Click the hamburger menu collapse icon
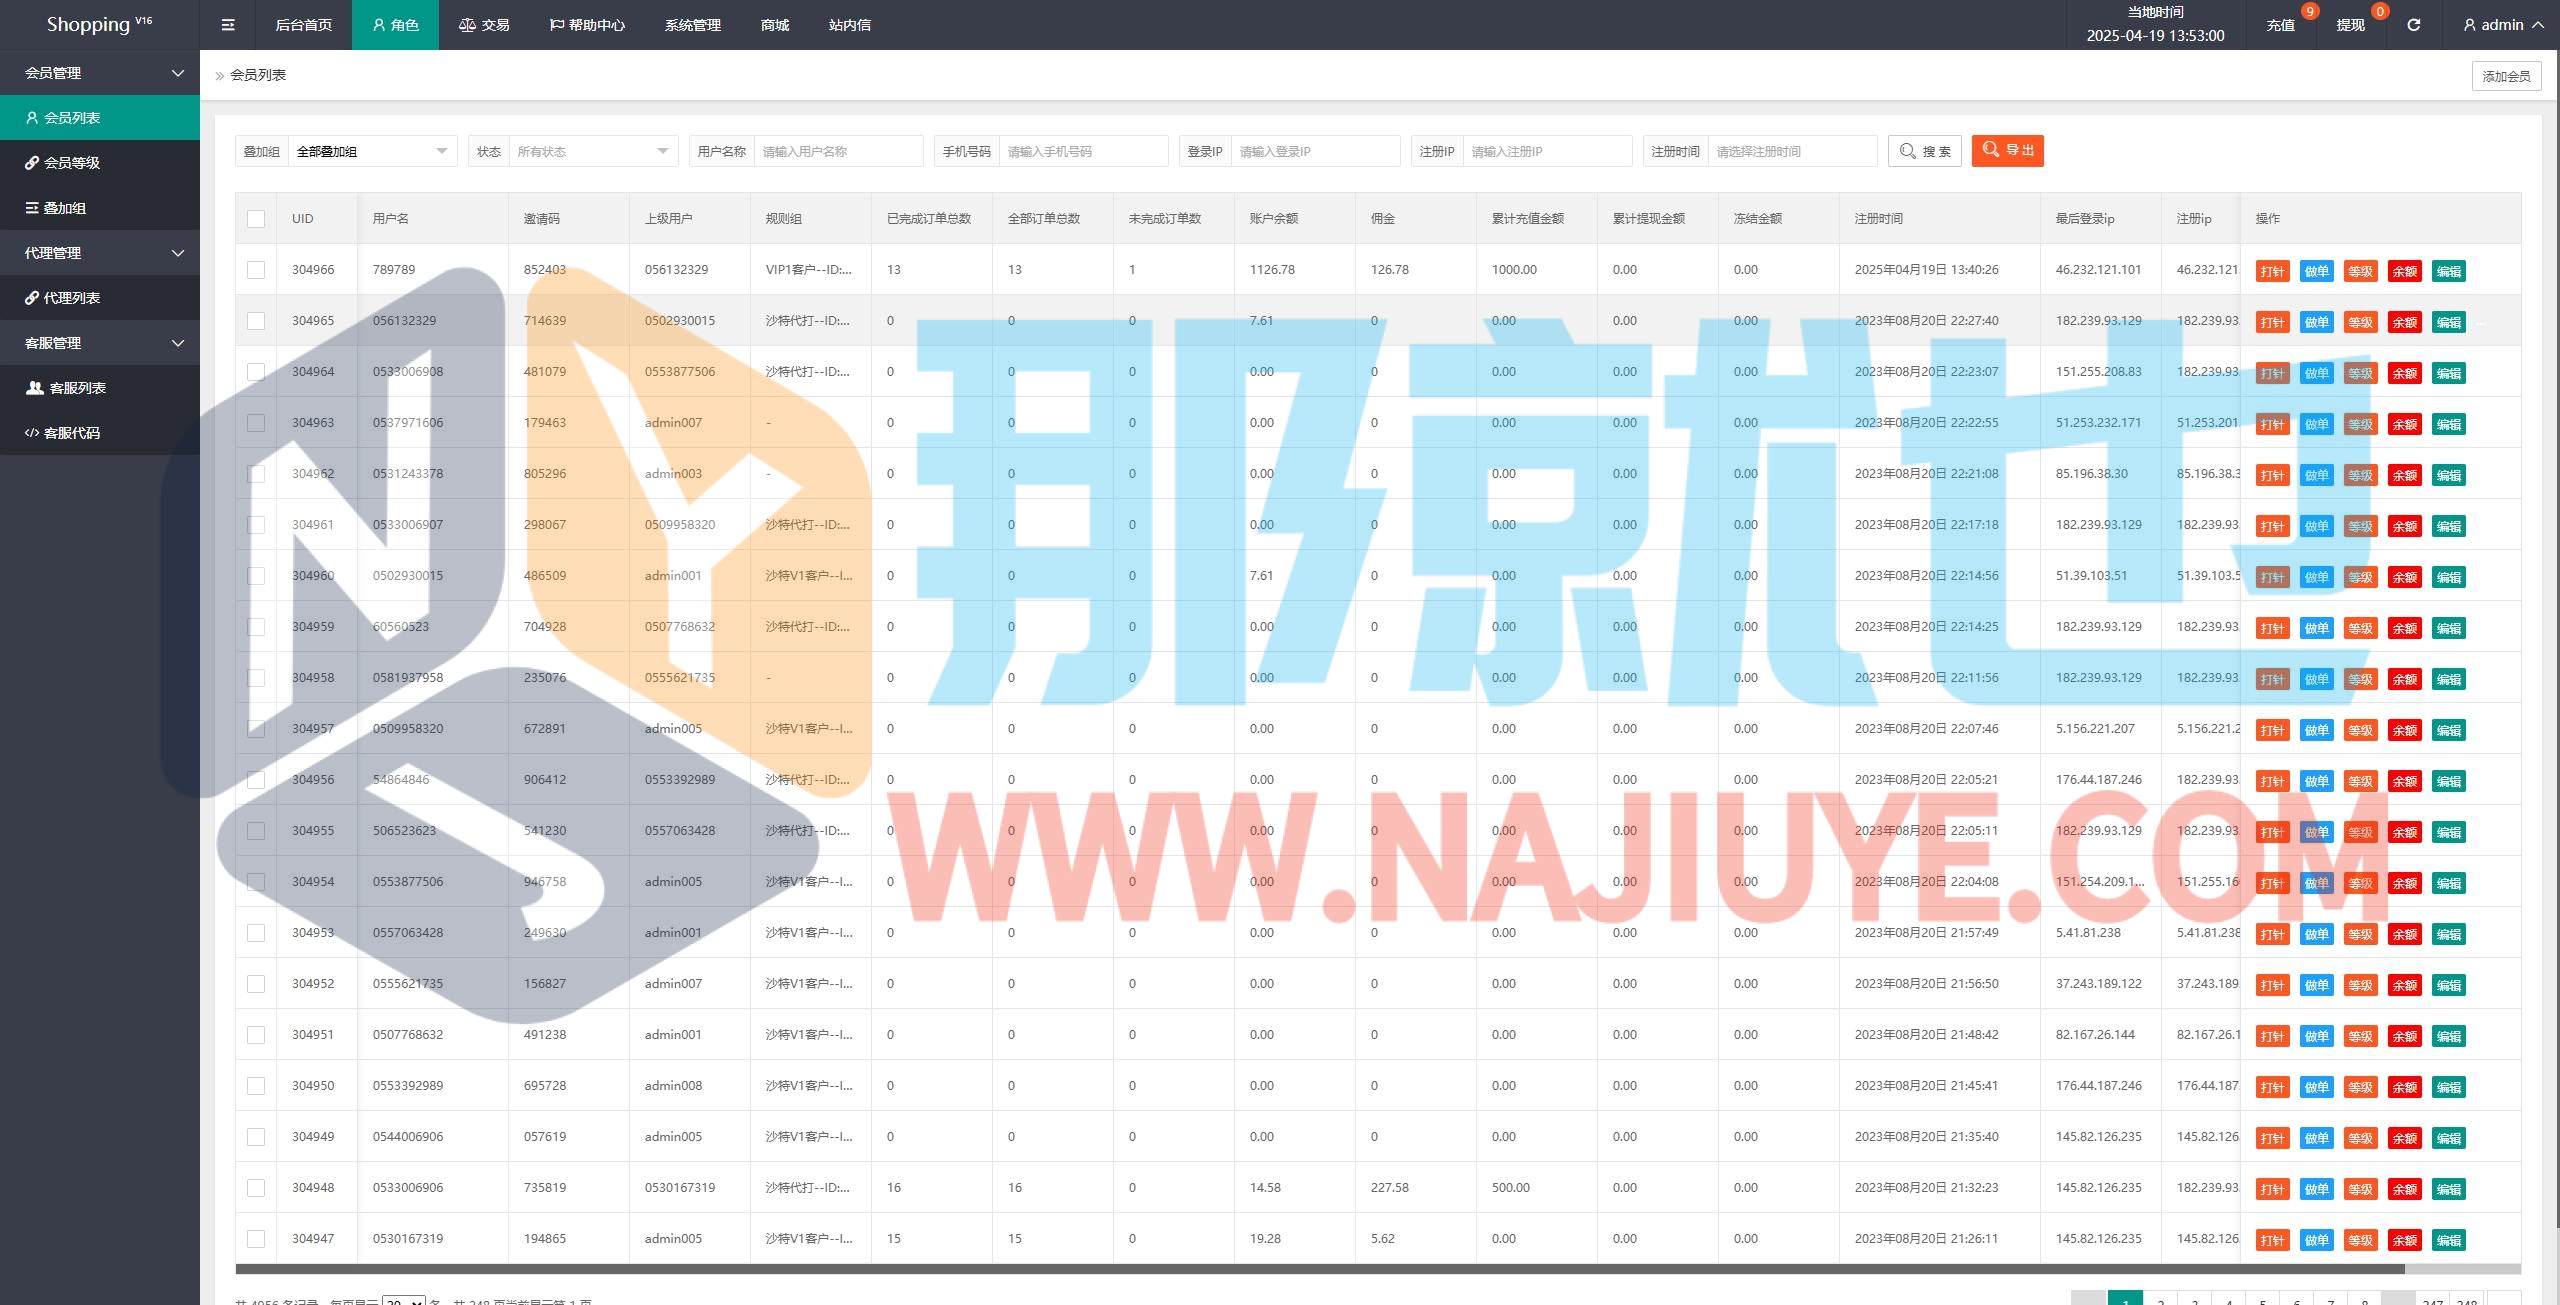This screenshot has height=1305, width=2560. tap(228, 25)
